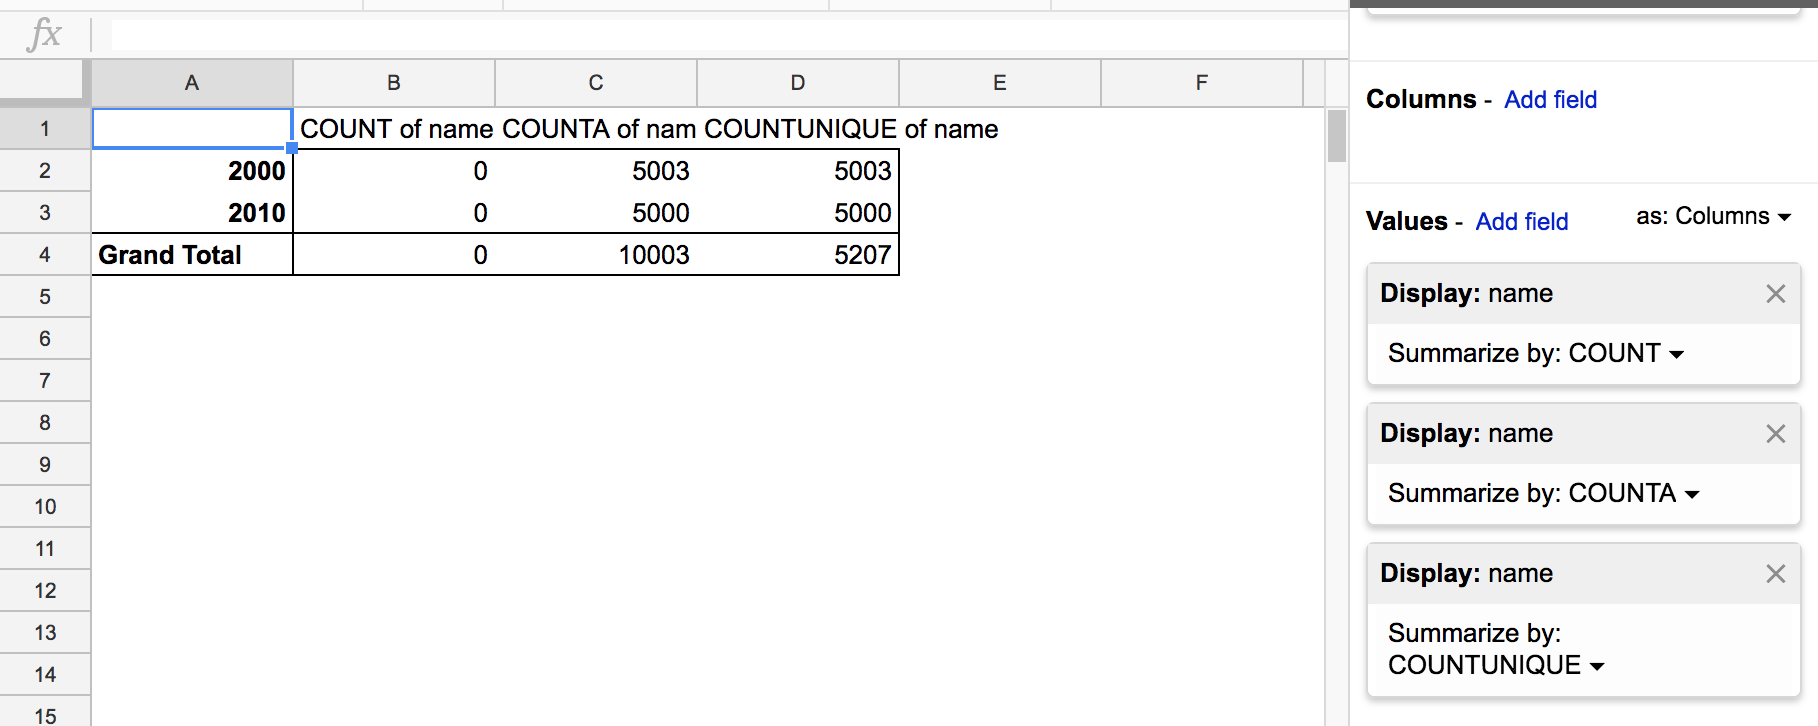Screen dimensions: 1818x726
Task: Click the 'COUNTA of nam' header cell
Action: 596,129
